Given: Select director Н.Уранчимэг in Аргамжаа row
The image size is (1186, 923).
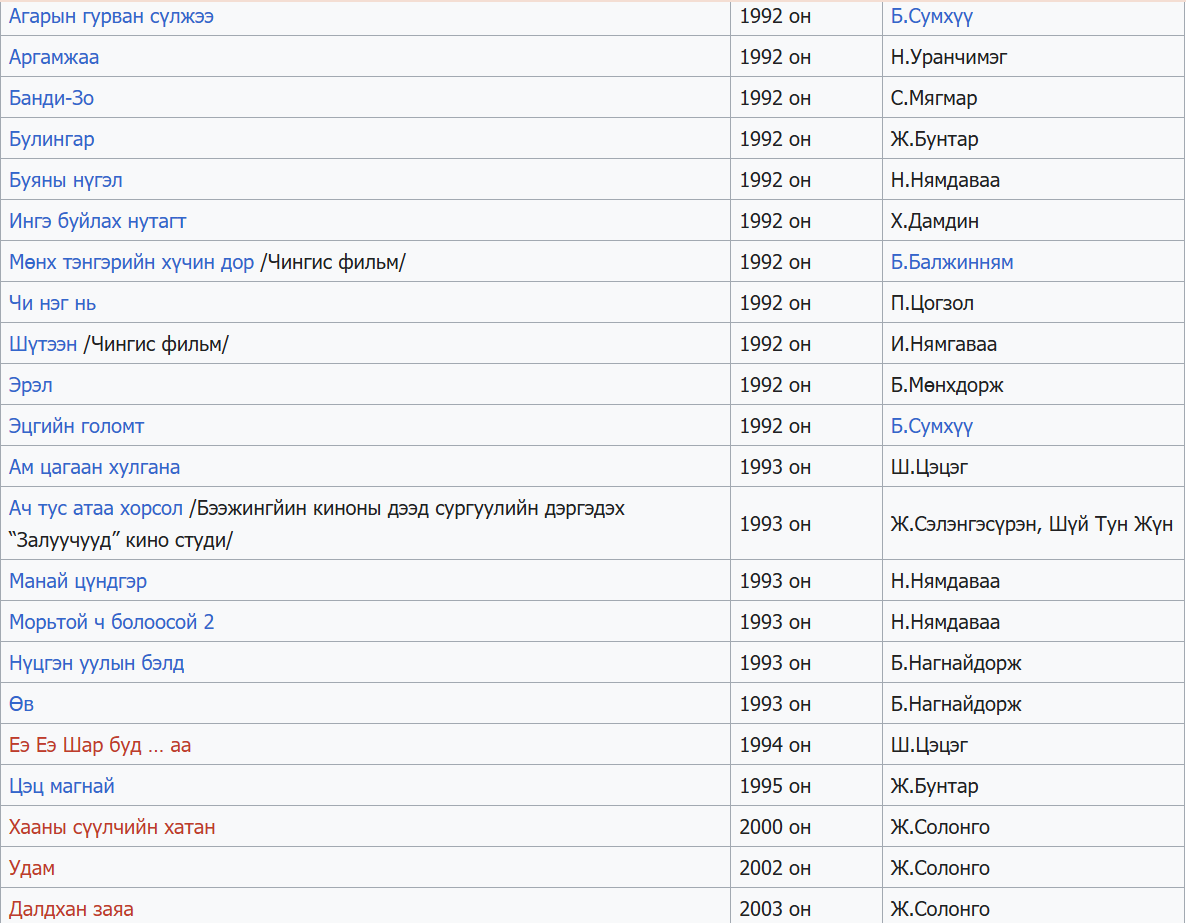Looking at the screenshot, I should tap(949, 57).
